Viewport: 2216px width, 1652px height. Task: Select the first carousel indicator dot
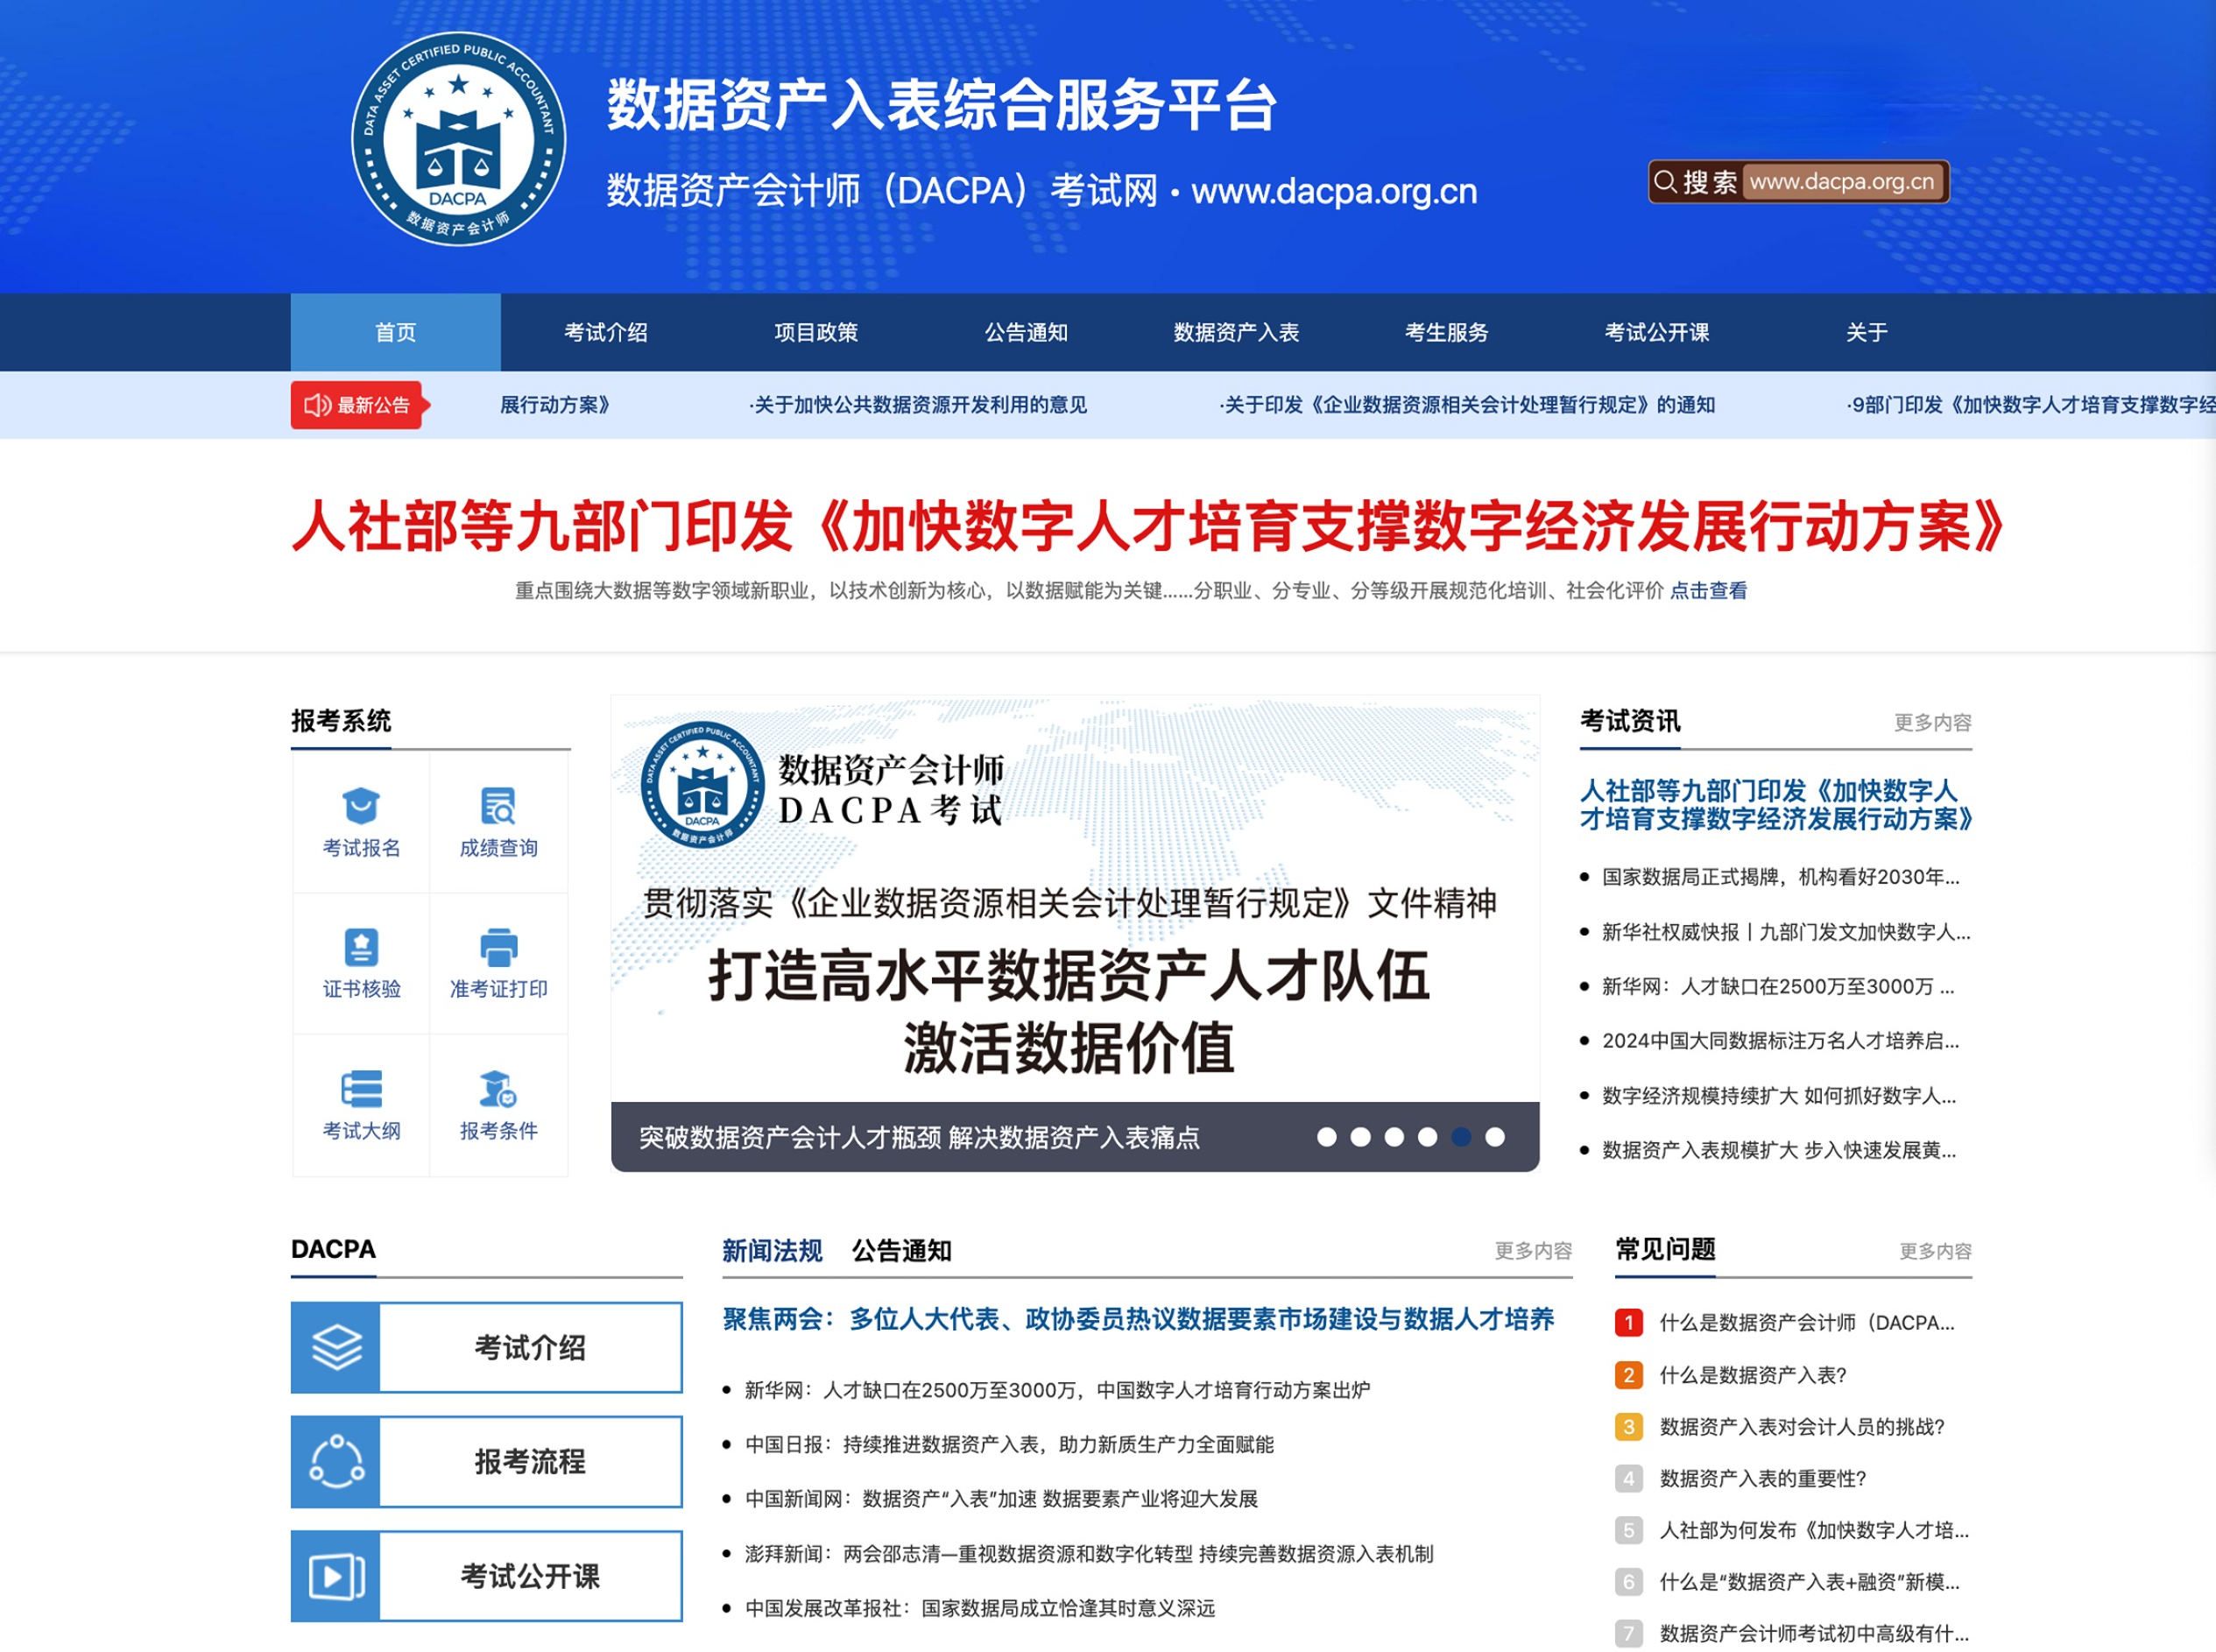coord(1326,1137)
